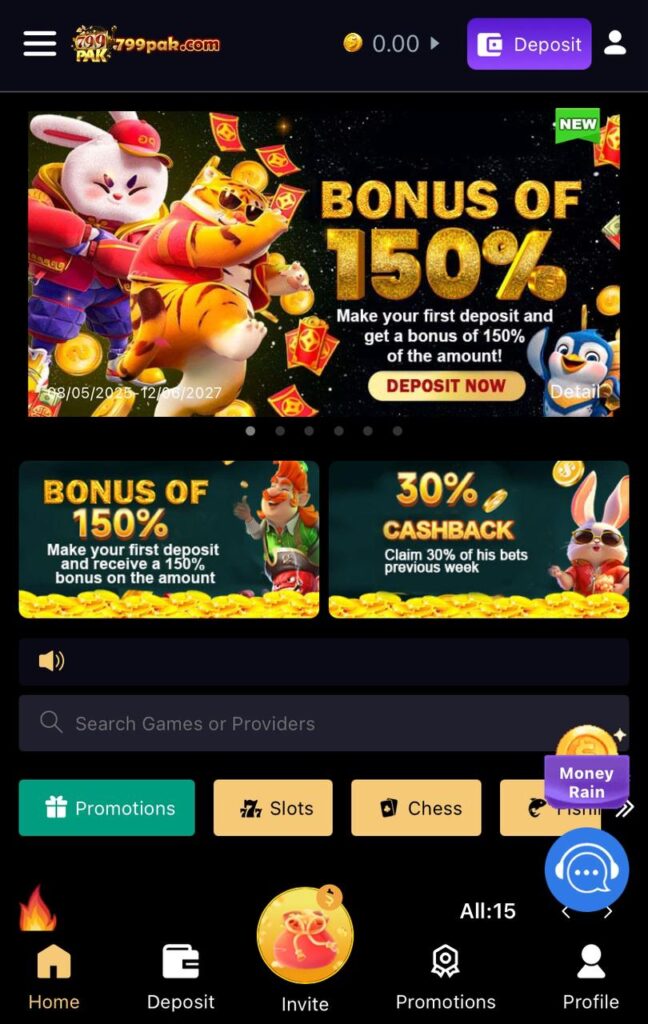The height and width of the screenshot is (1024, 648).
Task: Select the last banner carousel dot
Action: (x=397, y=431)
